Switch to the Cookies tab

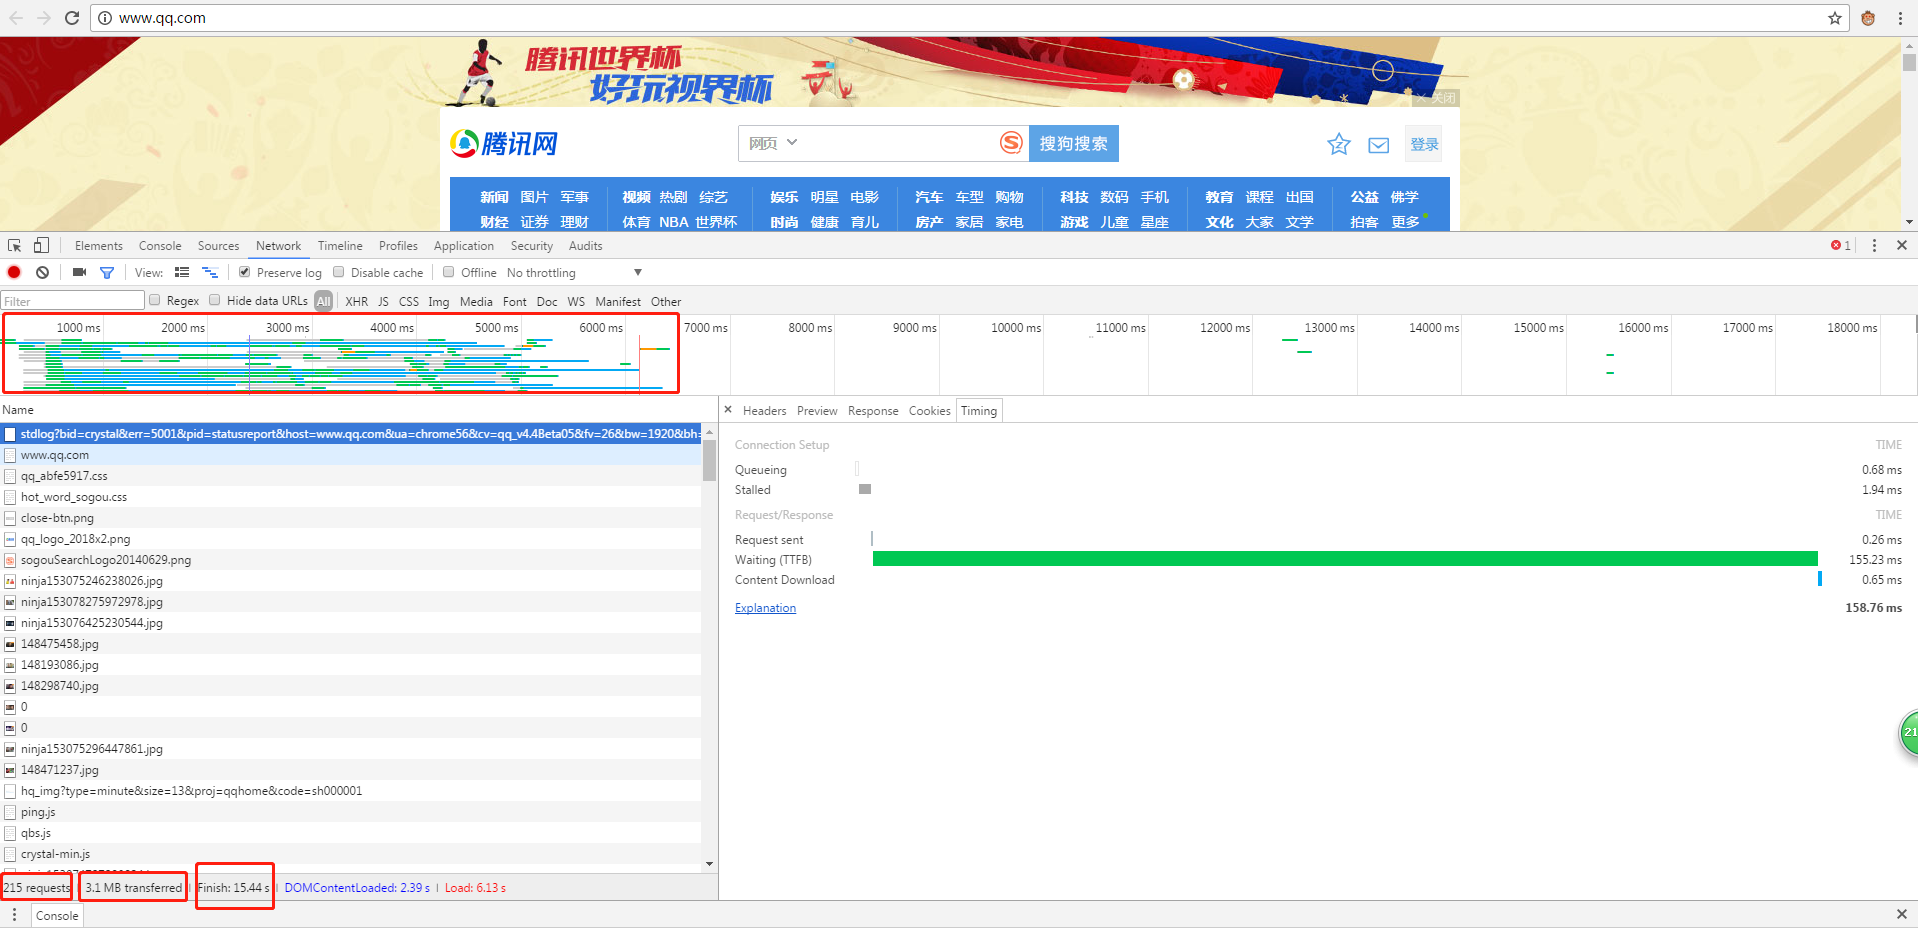929,410
